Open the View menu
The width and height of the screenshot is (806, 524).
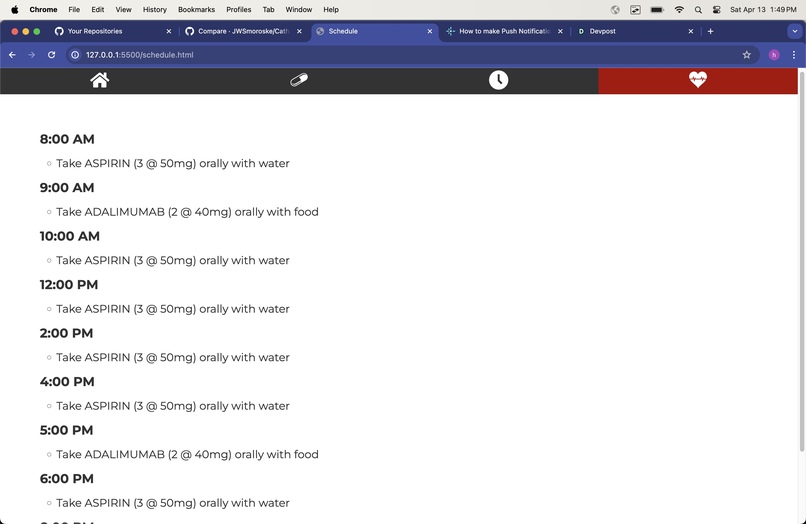pos(123,9)
